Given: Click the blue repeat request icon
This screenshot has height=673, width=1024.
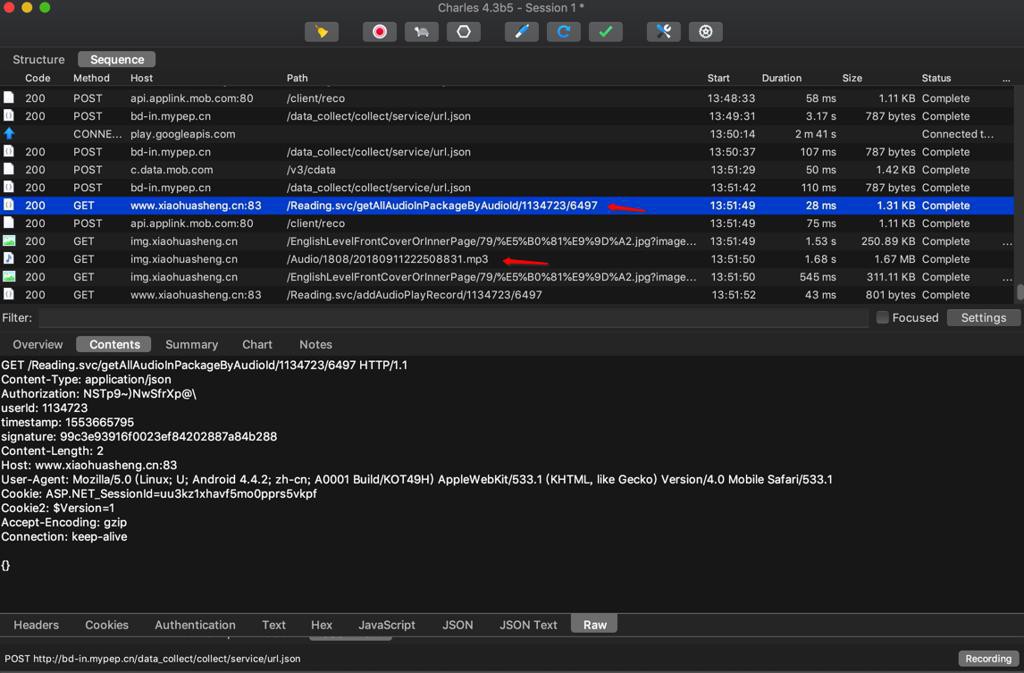Looking at the screenshot, I should 564,32.
